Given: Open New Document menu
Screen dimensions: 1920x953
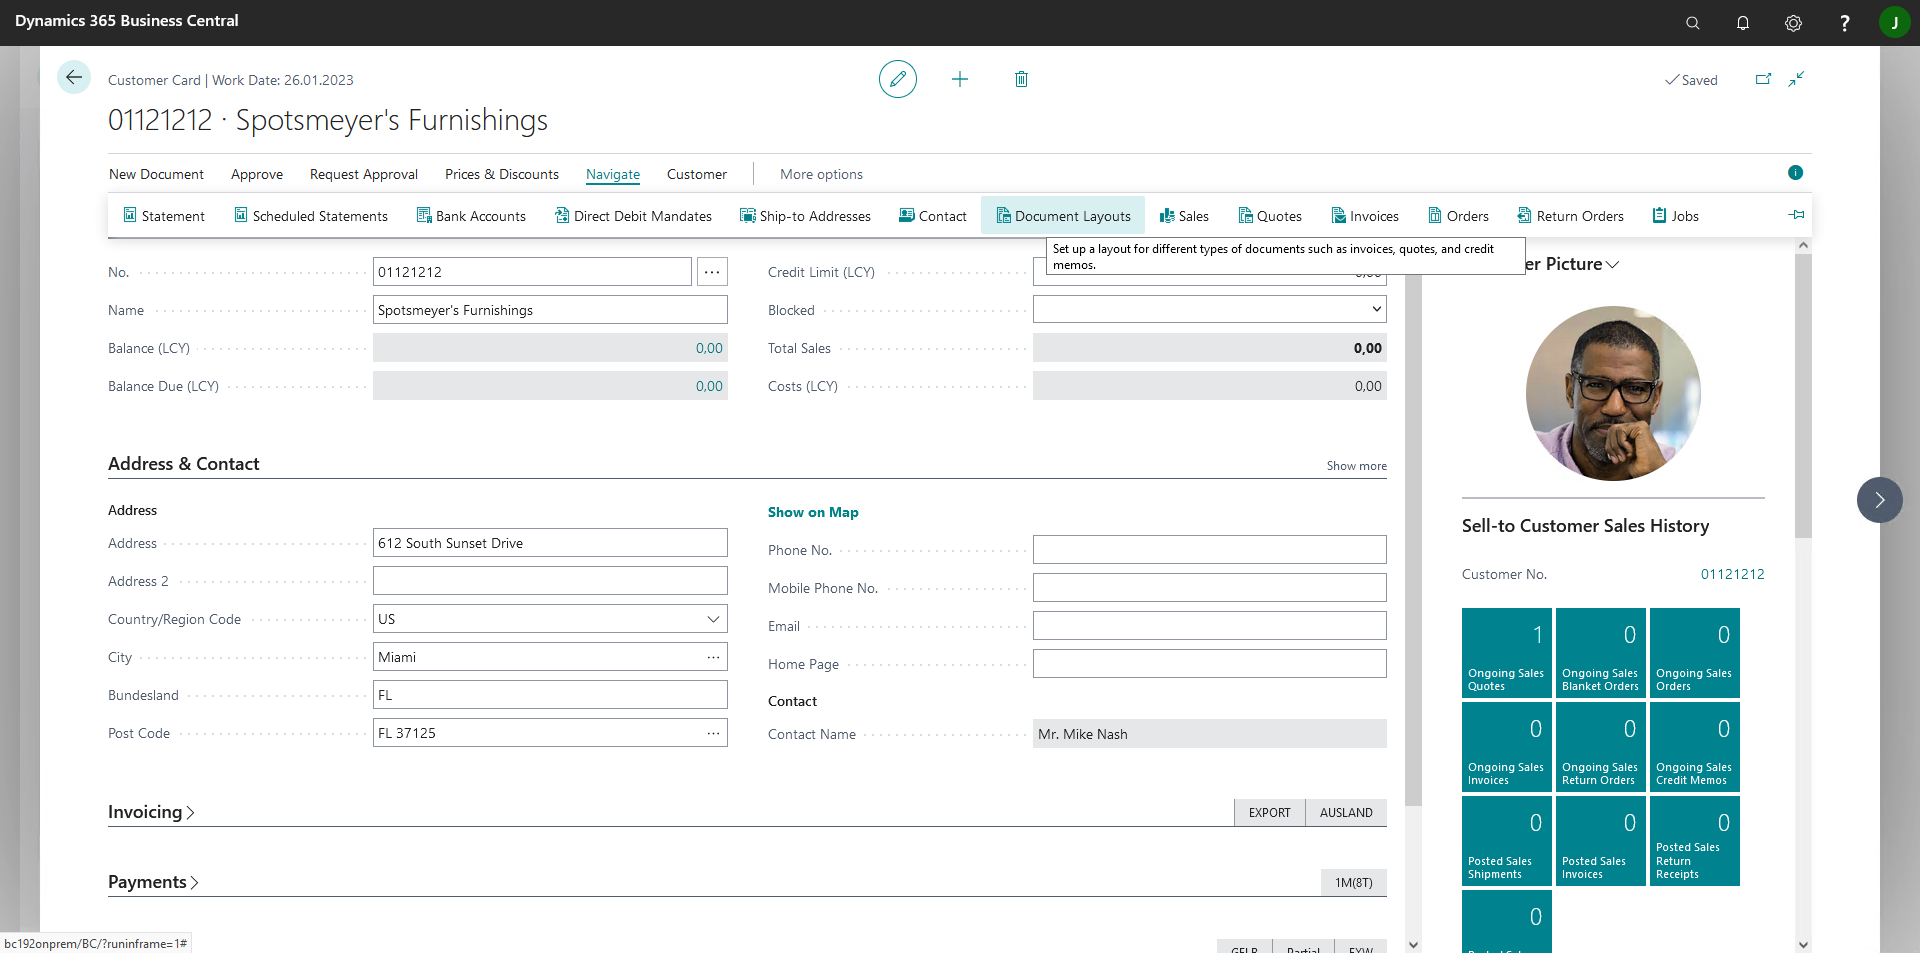Looking at the screenshot, I should [x=156, y=174].
